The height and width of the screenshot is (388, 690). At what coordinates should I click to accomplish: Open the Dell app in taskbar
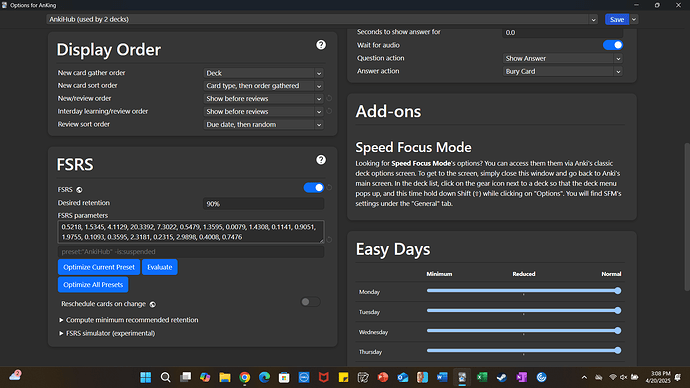(304, 377)
